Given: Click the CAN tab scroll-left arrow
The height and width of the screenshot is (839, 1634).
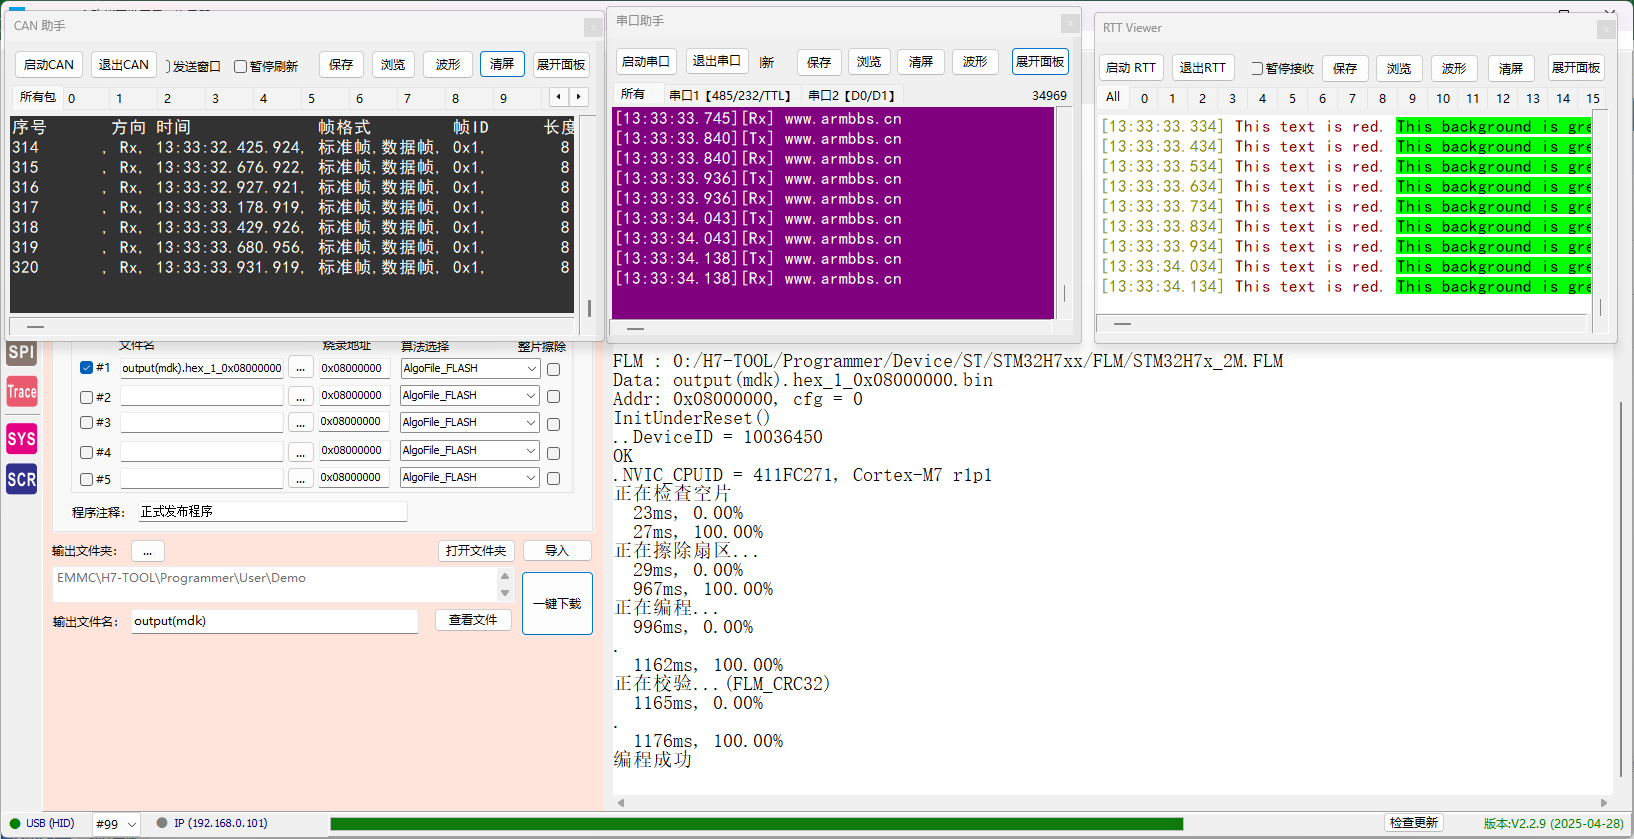Looking at the screenshot, I should pos(559,97).
